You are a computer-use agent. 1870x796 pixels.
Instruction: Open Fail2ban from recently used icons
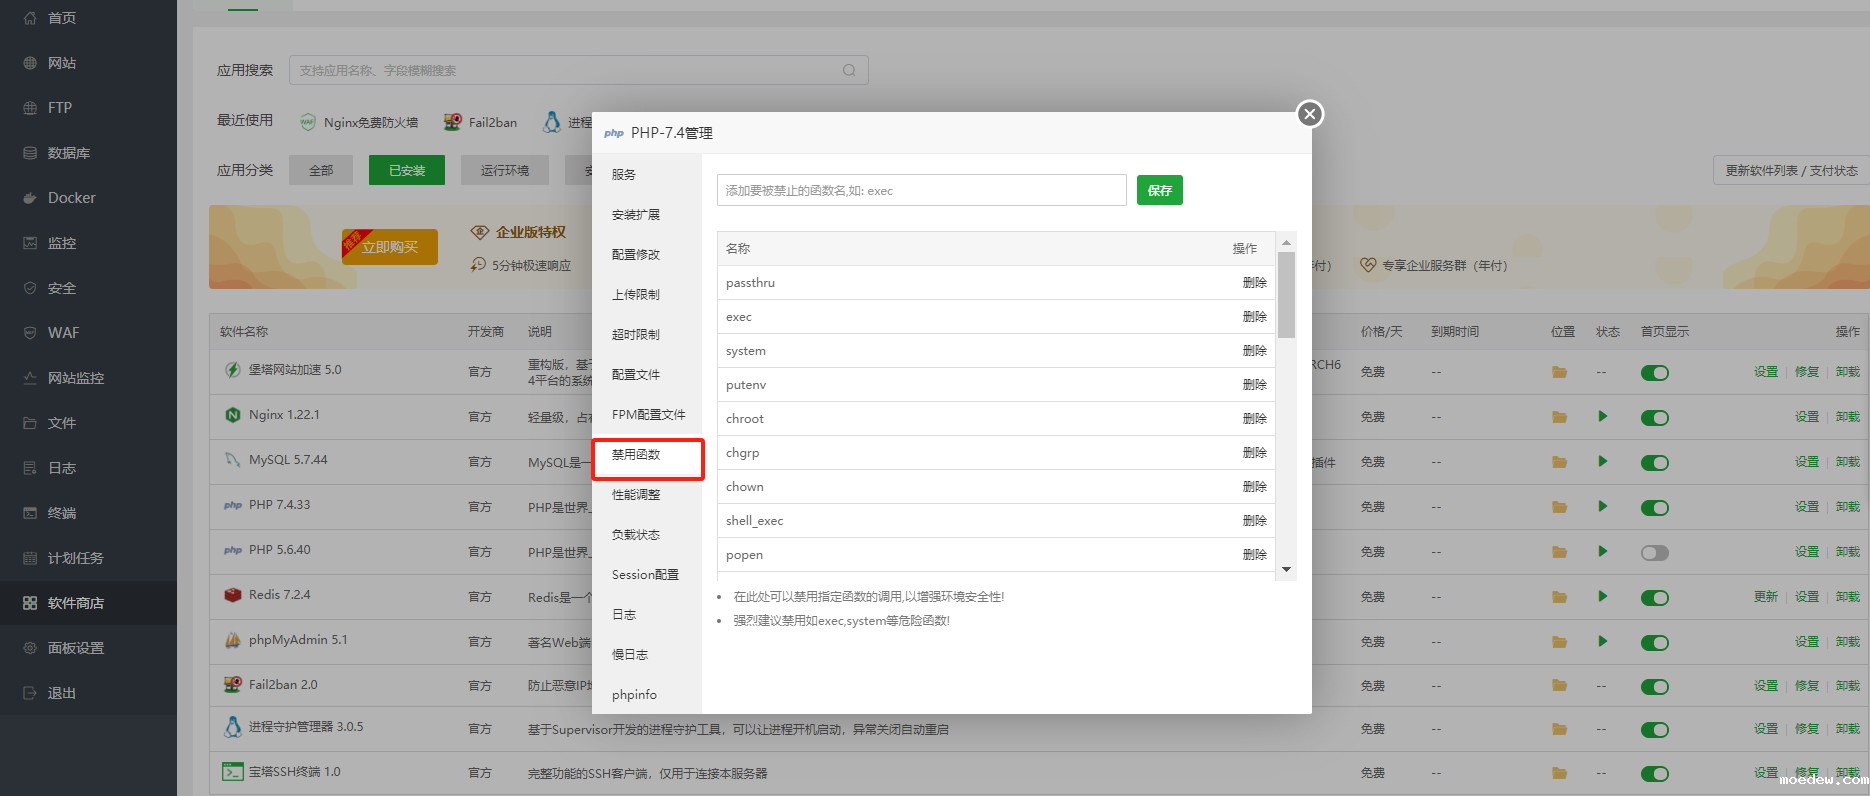pos(453,122)
